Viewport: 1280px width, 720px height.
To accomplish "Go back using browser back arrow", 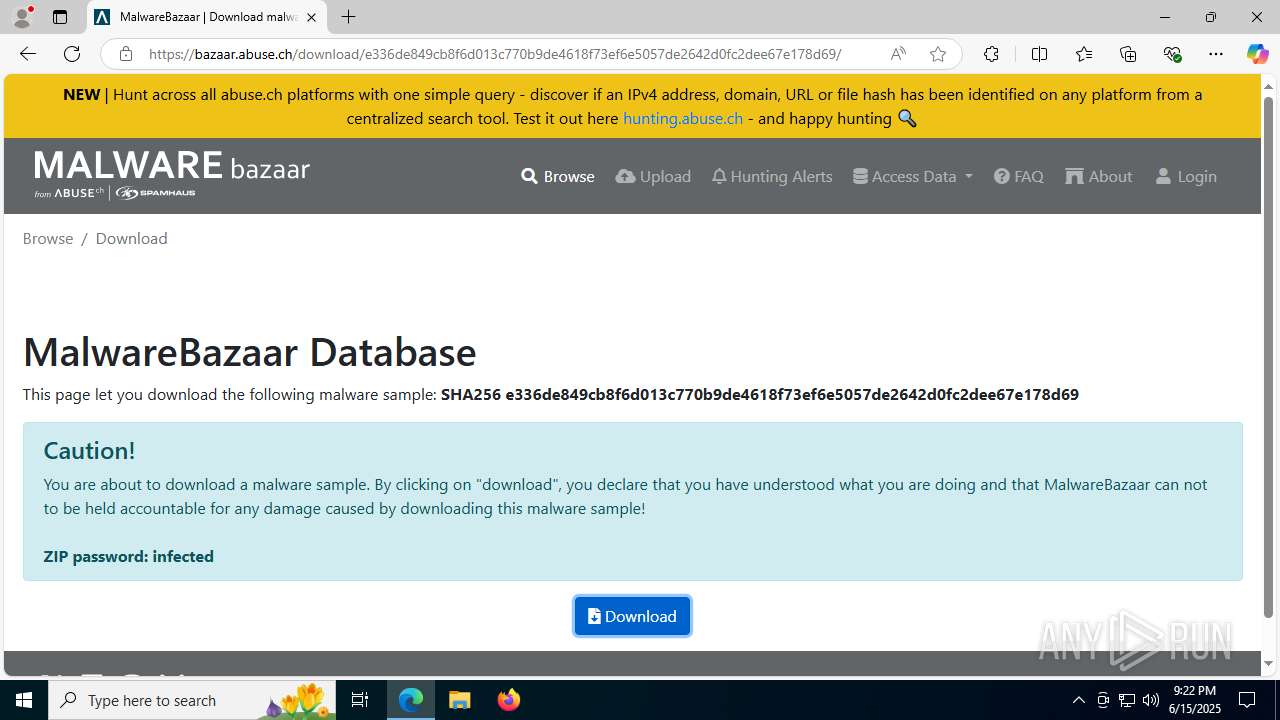I will 27,54.
